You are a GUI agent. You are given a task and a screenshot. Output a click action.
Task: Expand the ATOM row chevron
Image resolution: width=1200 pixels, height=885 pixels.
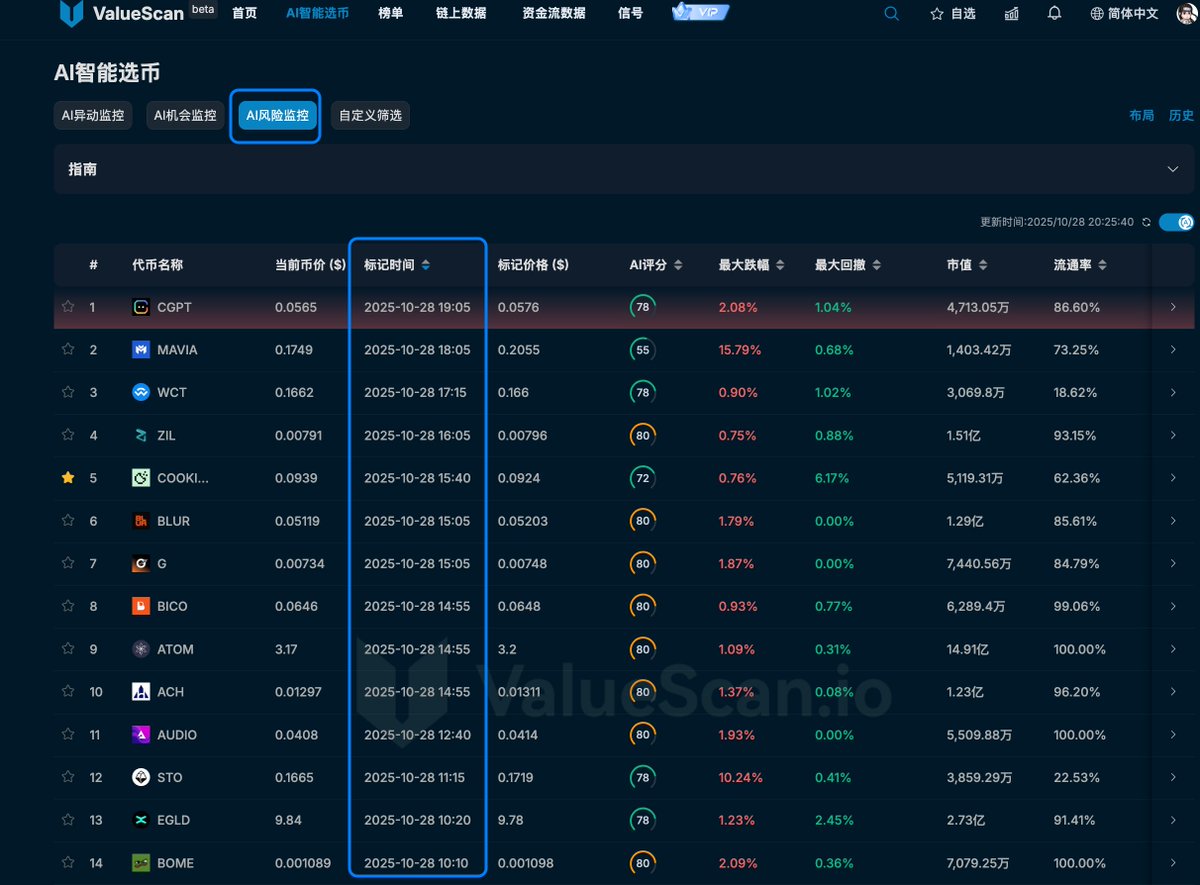click(x=1173, y=649)
